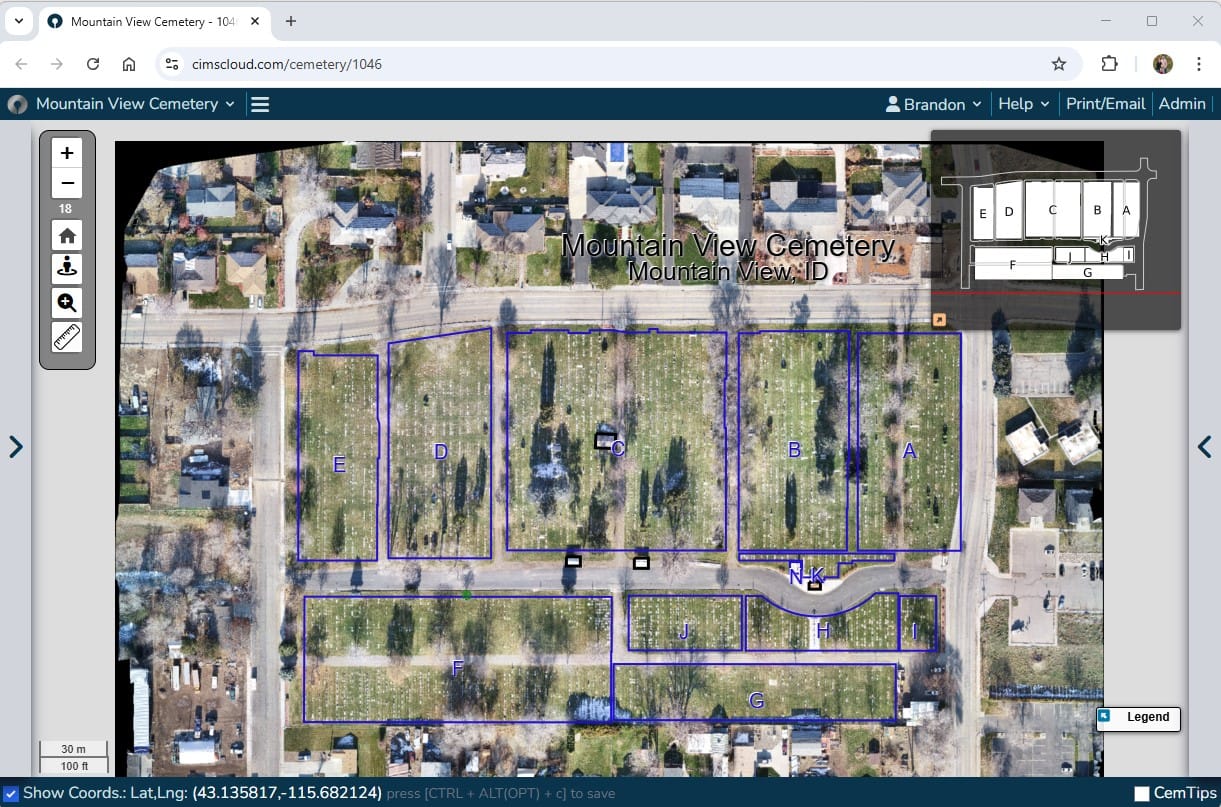Enable the CemTips checkbox
The image size is (1221, 807).
click(1142, 794)
